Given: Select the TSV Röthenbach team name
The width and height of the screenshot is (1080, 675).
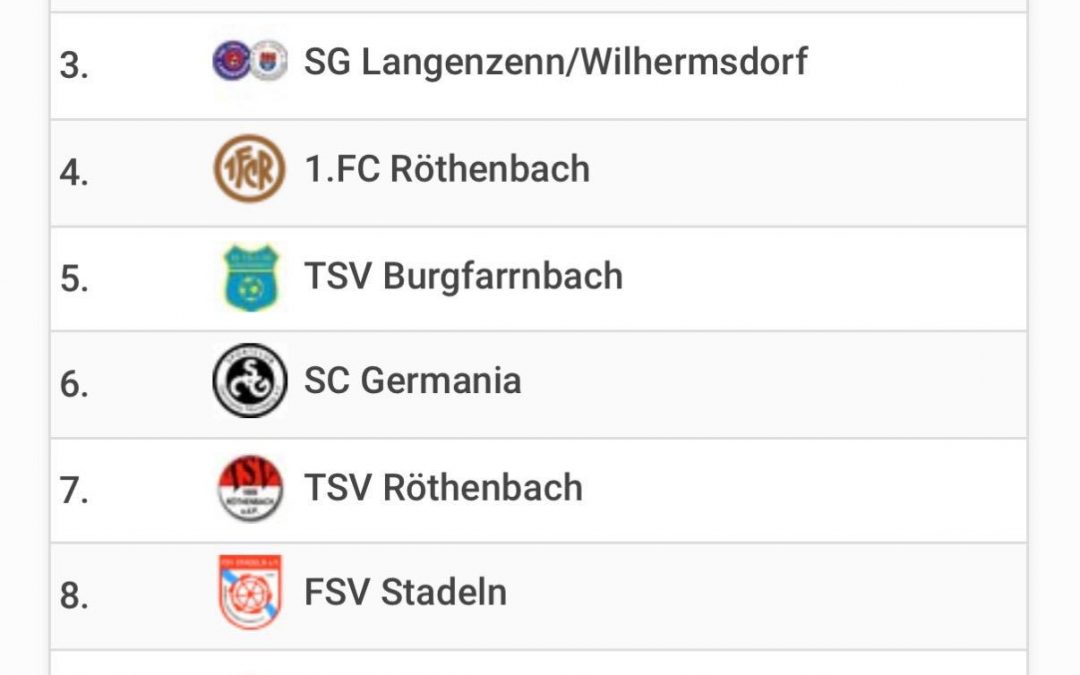Looking at the screenshot, I should pyautogui.click(x=443, y=488).
